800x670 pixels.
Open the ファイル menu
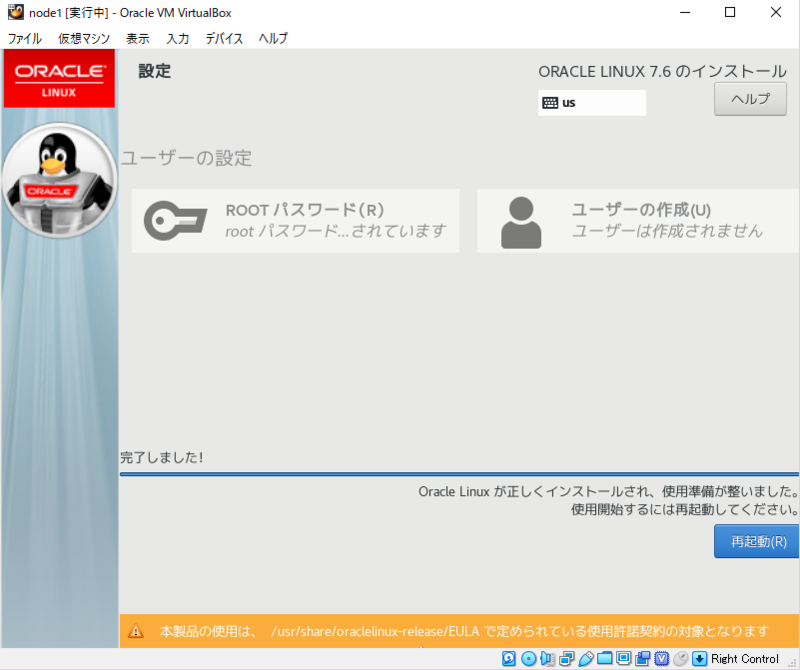24,39
